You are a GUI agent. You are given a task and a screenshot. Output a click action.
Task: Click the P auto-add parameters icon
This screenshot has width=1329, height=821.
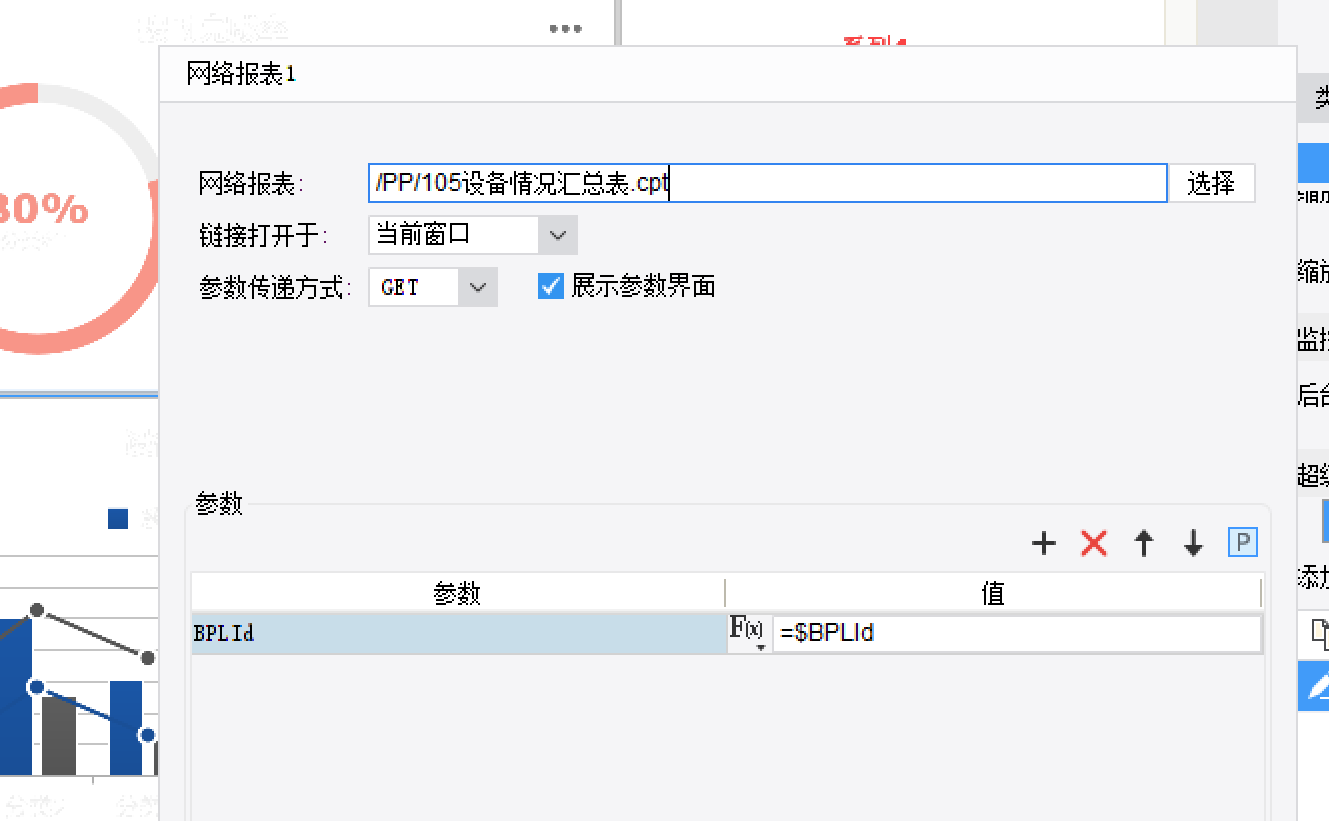point(1242,543)
